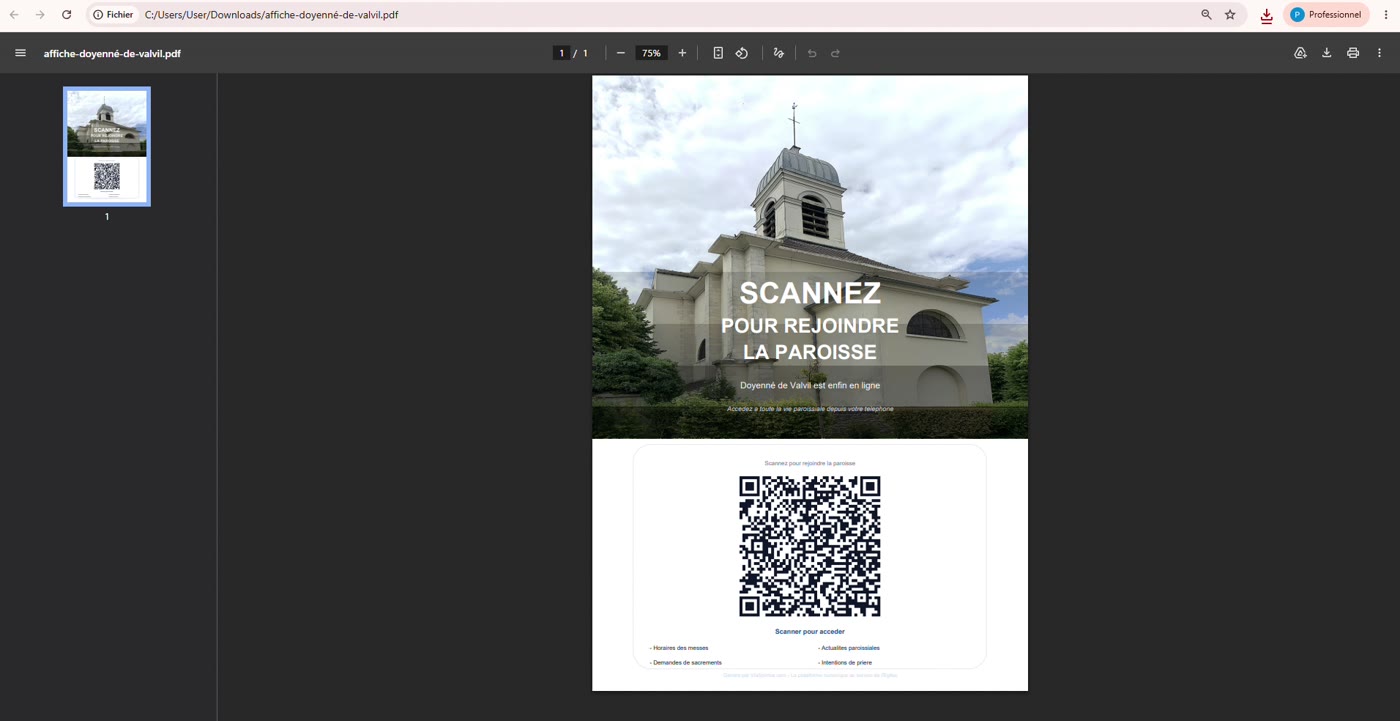Click the QR code on the poster
The height and width of the screenshot is (721, 1400).
(x=810, y=546)
